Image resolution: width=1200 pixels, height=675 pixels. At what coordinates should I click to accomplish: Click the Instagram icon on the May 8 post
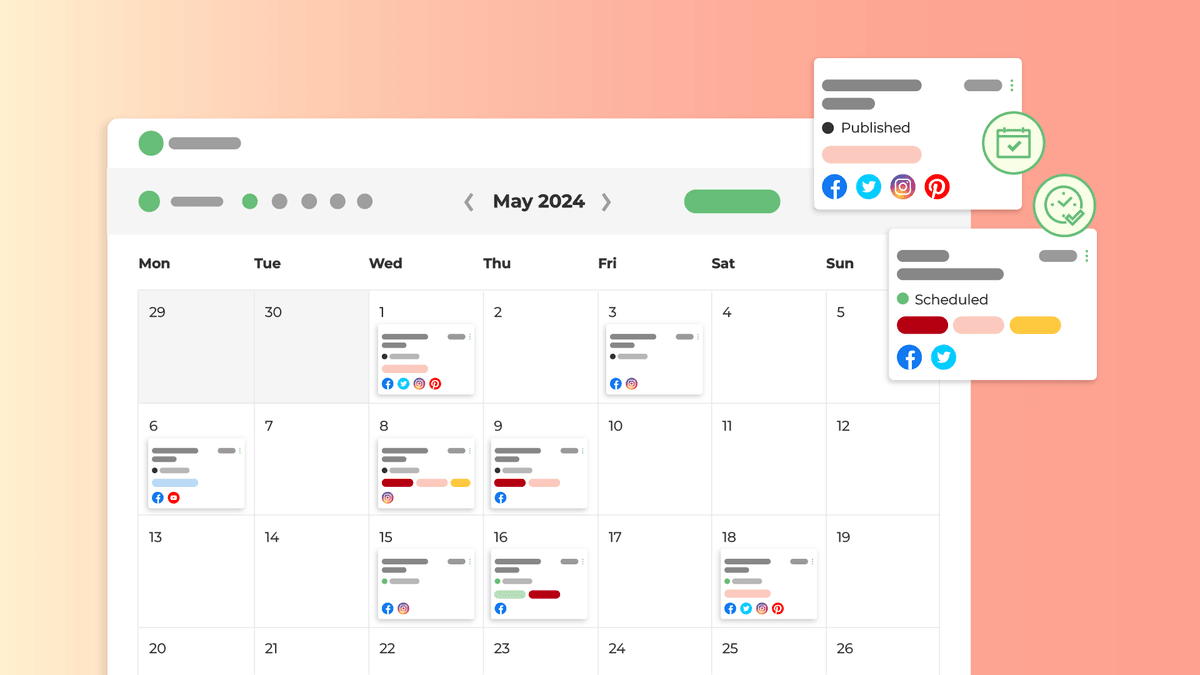[387, 497]
